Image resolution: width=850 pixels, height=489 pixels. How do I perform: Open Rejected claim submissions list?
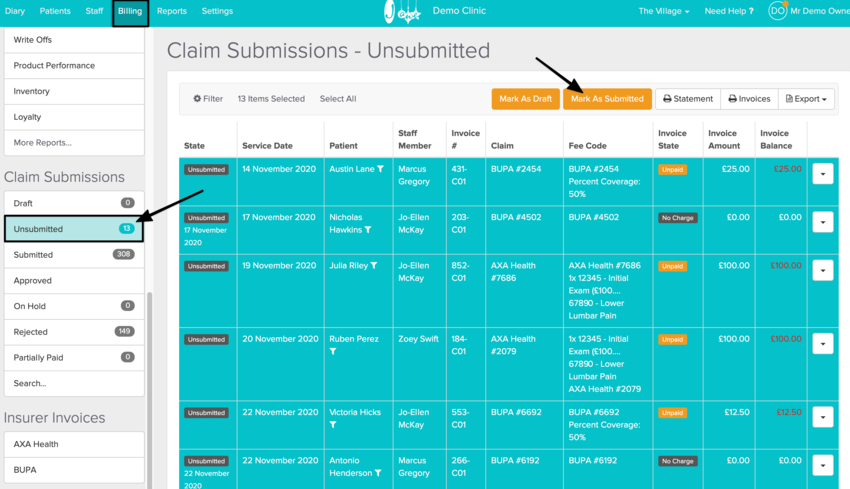click(31, 332)
